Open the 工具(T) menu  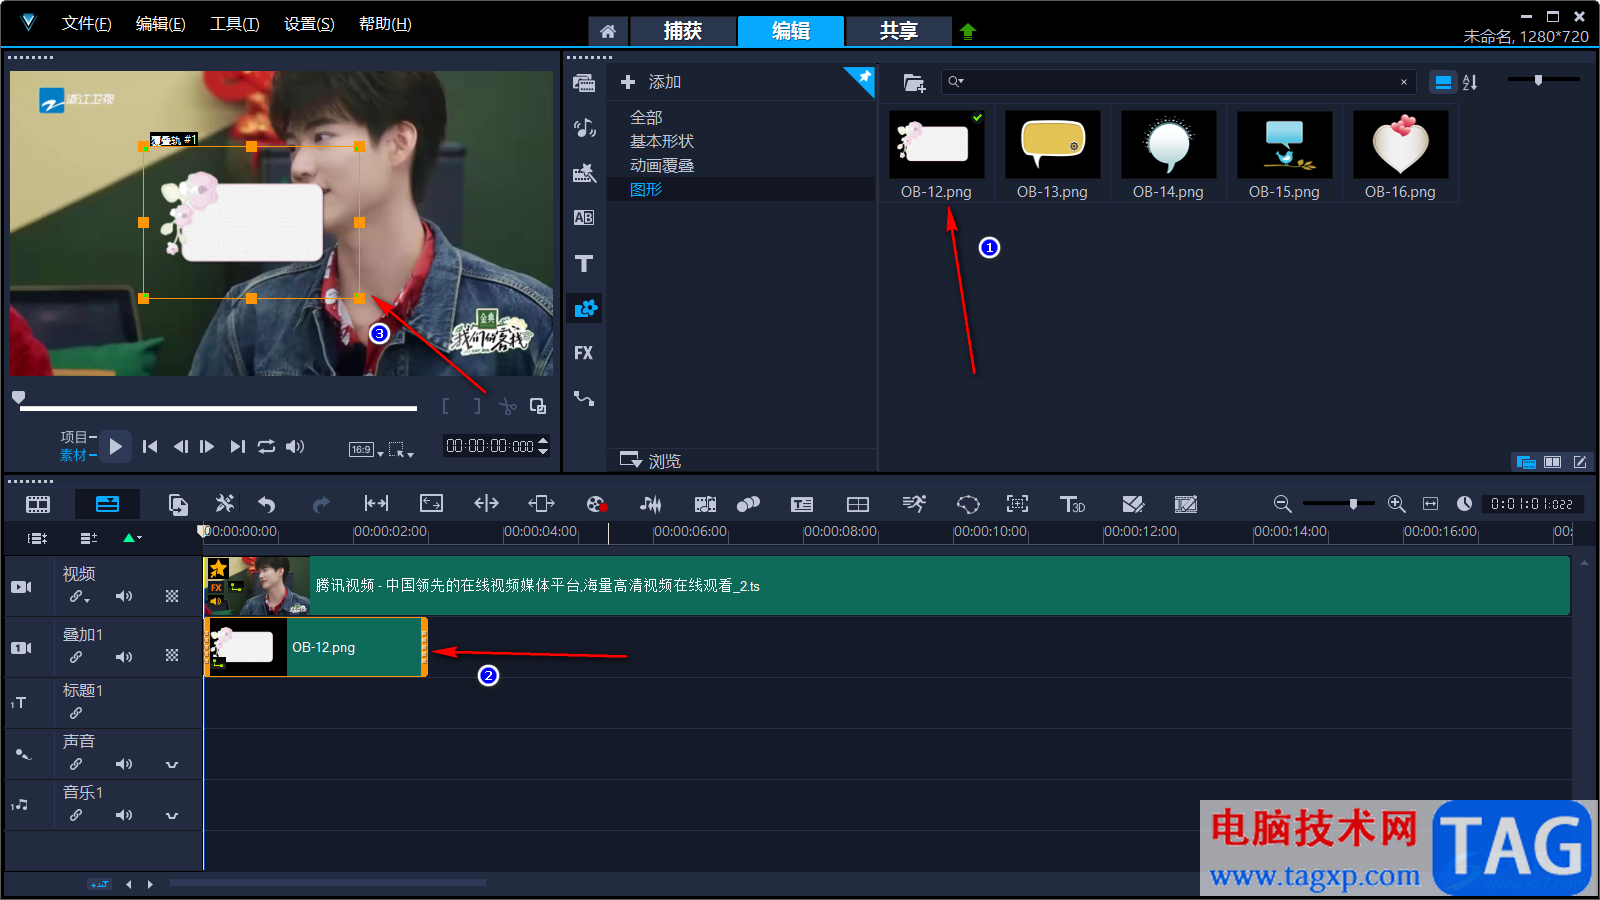[x=234, y=24]
